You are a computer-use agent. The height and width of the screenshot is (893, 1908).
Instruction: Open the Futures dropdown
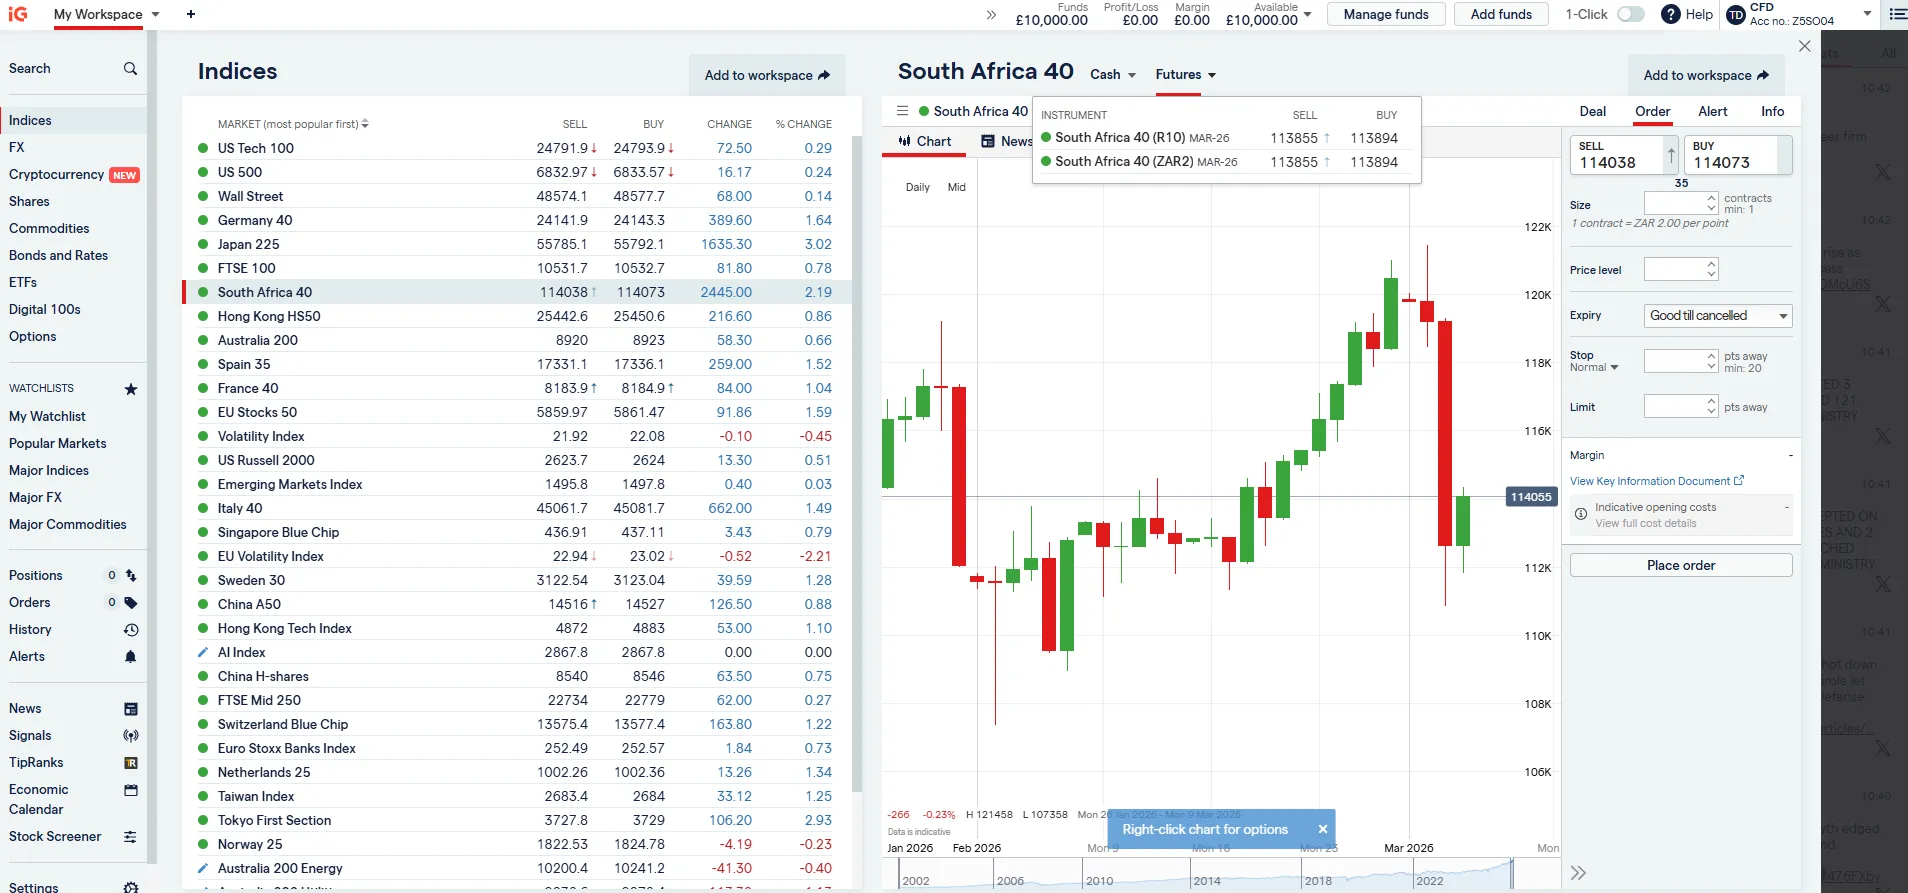(x=1186, y=75)
